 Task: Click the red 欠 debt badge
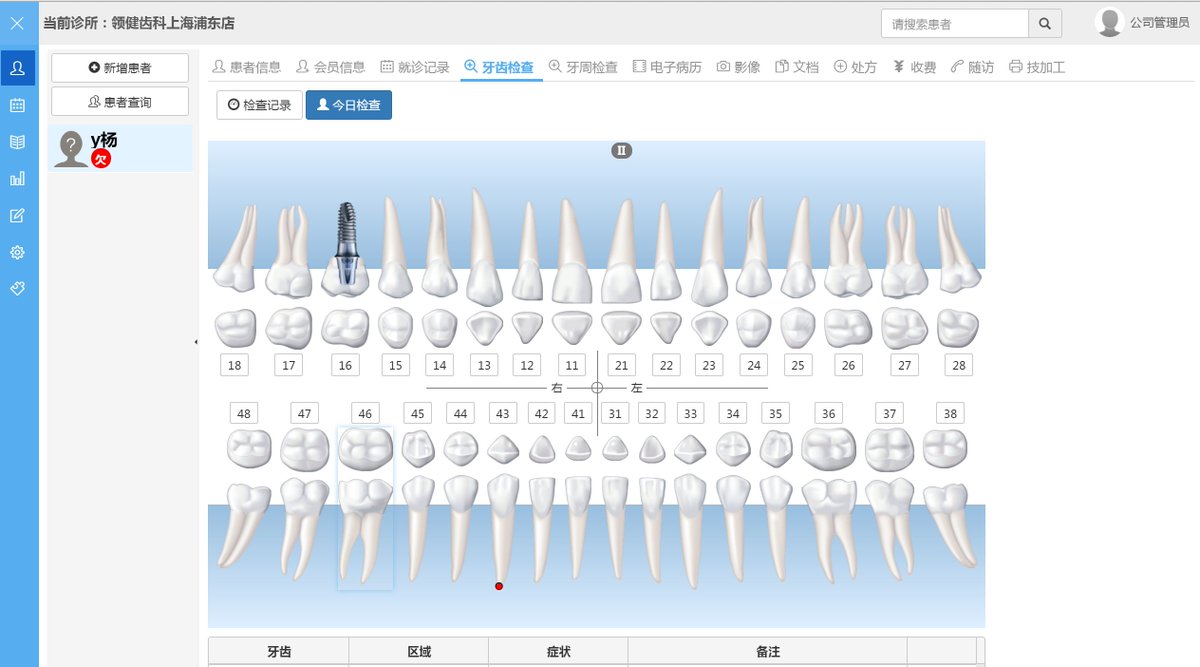(101, 159)
